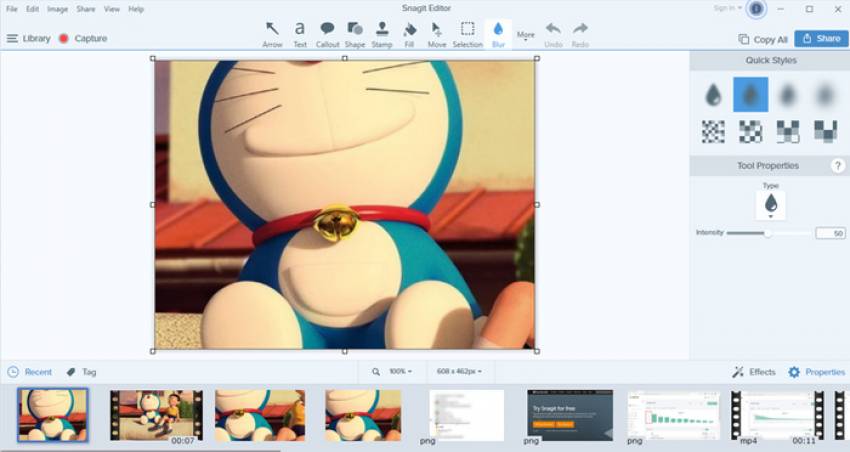Pick the Shape tool
Screen dimensions: 850x452
[355, 33]
